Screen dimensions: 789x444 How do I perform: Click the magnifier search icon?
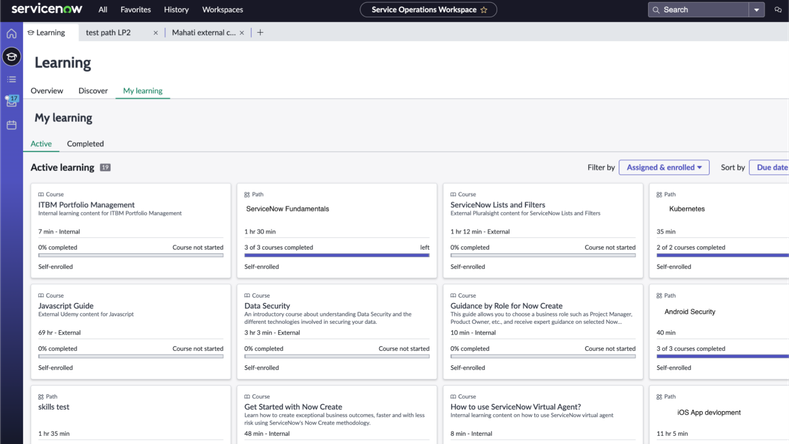pos(656,10)
